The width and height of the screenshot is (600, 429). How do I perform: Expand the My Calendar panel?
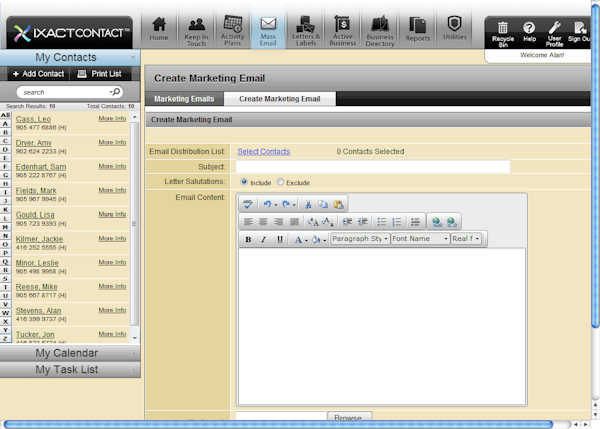click(67, 353)
